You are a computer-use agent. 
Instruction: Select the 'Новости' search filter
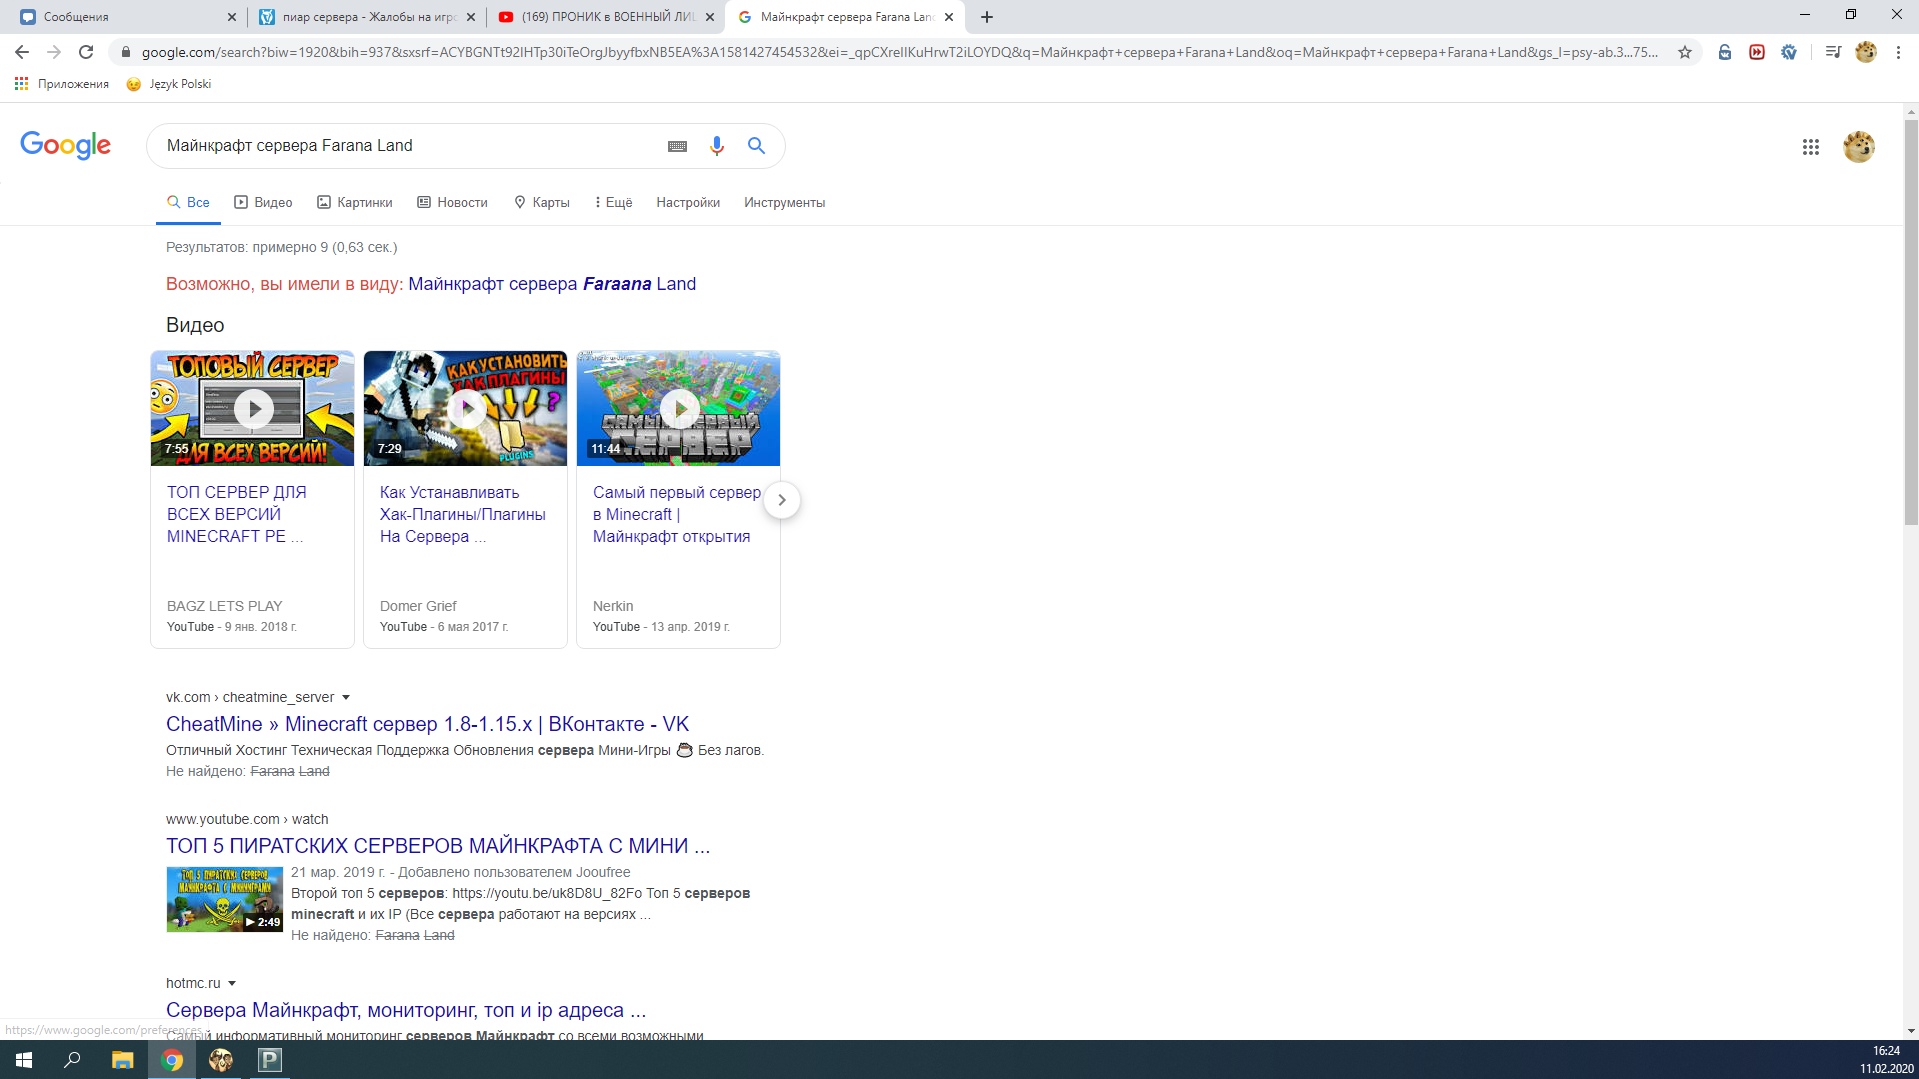point(452,202)
